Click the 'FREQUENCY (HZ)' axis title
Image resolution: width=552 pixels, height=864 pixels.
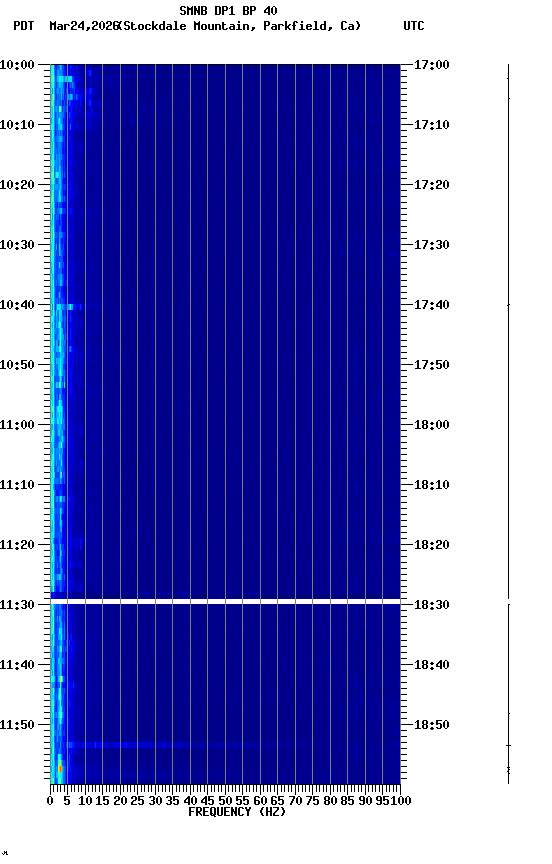pyautogui.click(x=237, y=813)
